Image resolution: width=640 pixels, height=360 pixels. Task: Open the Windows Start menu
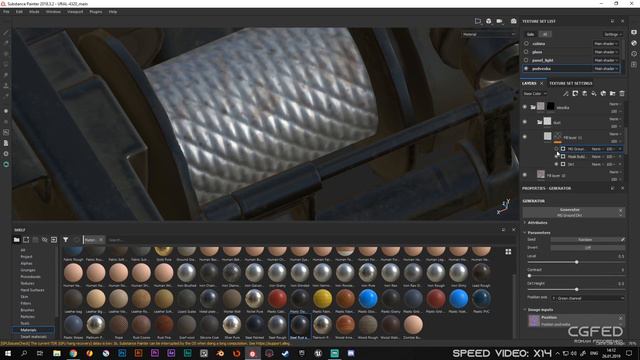pos(7,353)
